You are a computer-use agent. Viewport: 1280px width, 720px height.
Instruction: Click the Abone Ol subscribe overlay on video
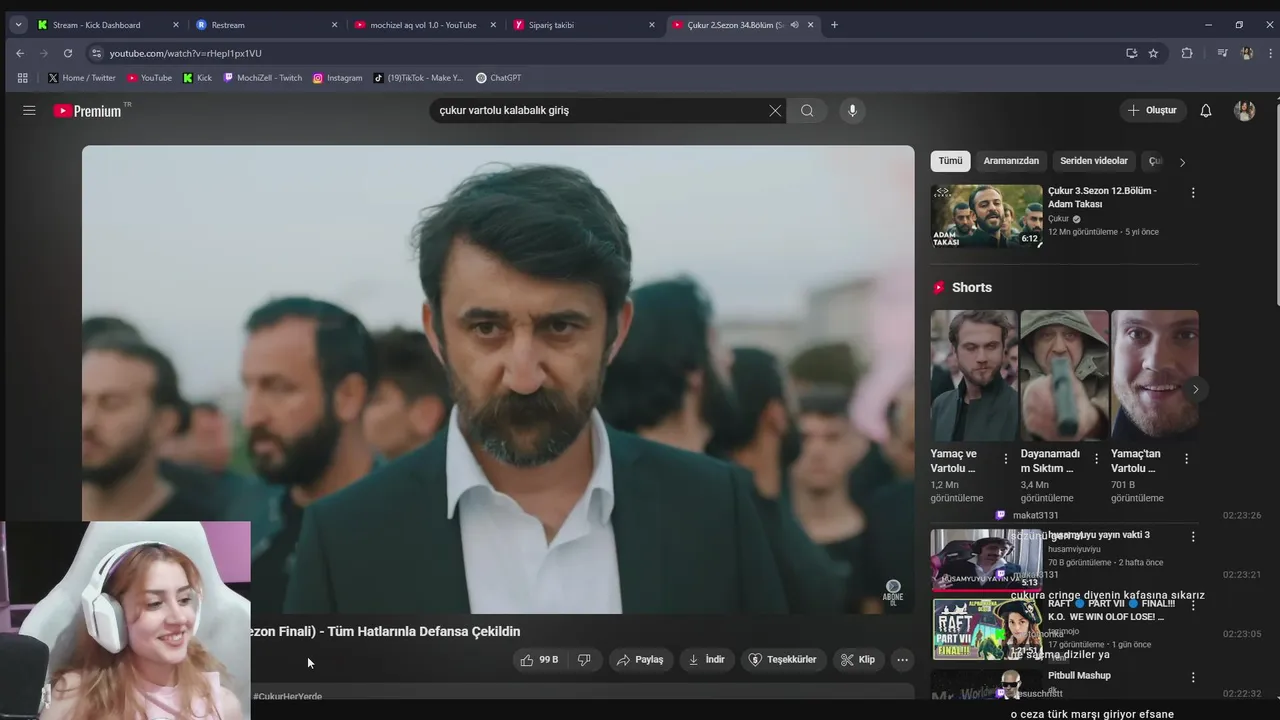click(x=893, y=592)
